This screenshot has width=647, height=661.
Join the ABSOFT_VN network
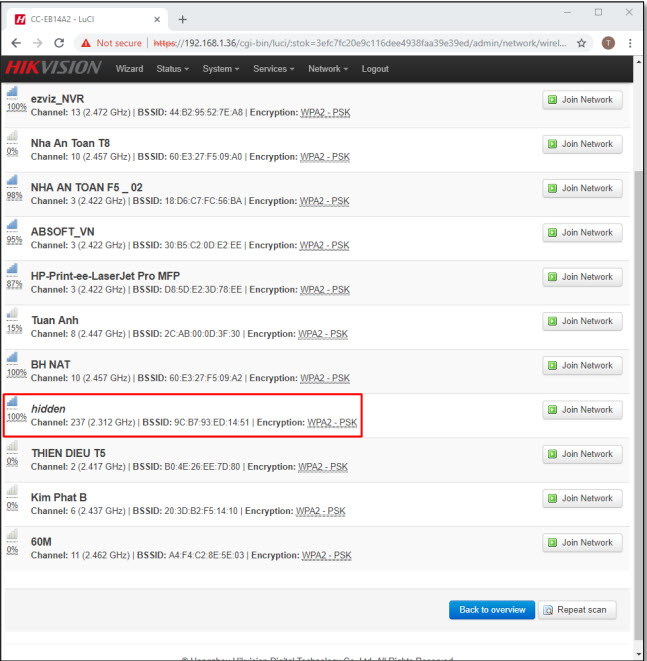tap(582, 233)
